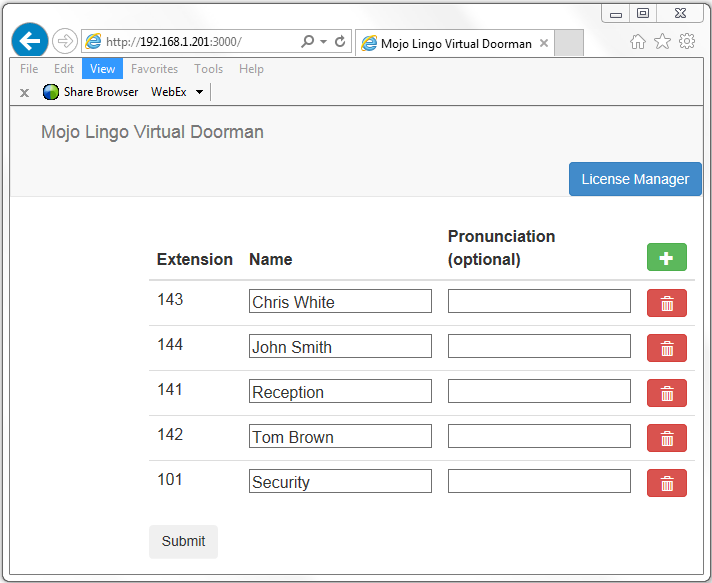Screen dimensions: 712x583
Task: Refresh the page in address bar
Action: pos(340,42)
